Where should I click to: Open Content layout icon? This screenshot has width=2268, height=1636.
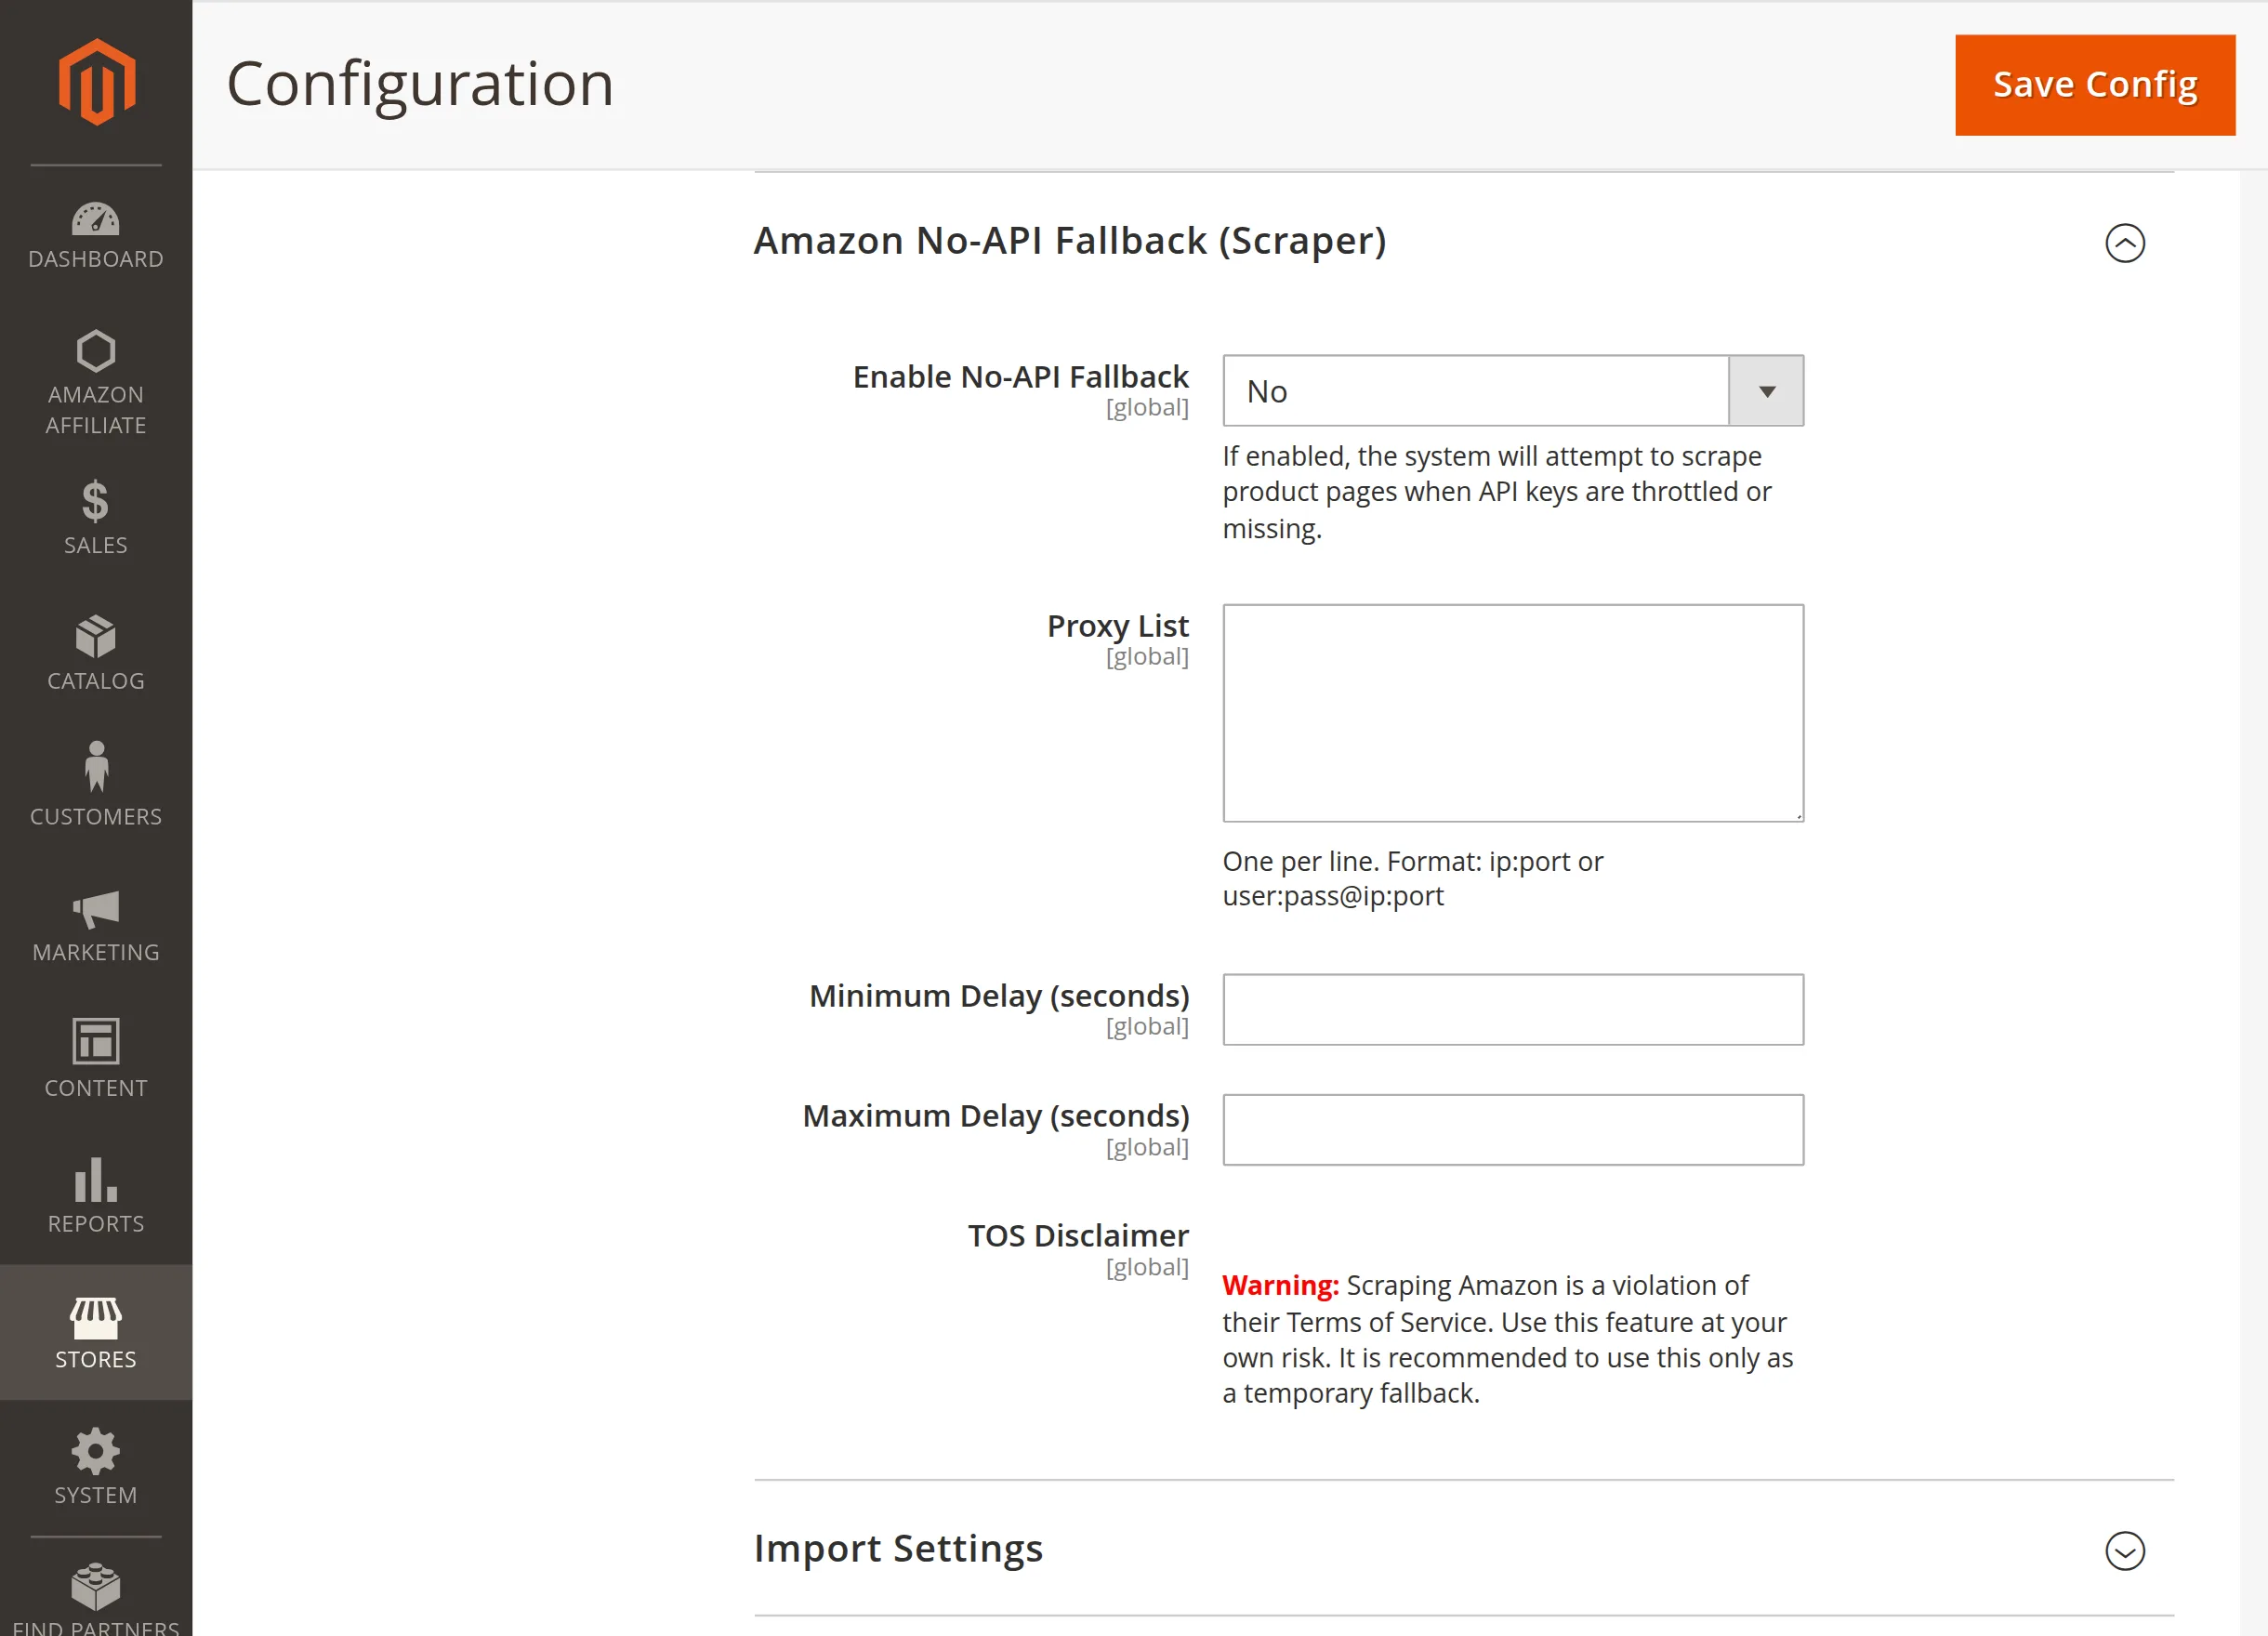pos(96,1041)
